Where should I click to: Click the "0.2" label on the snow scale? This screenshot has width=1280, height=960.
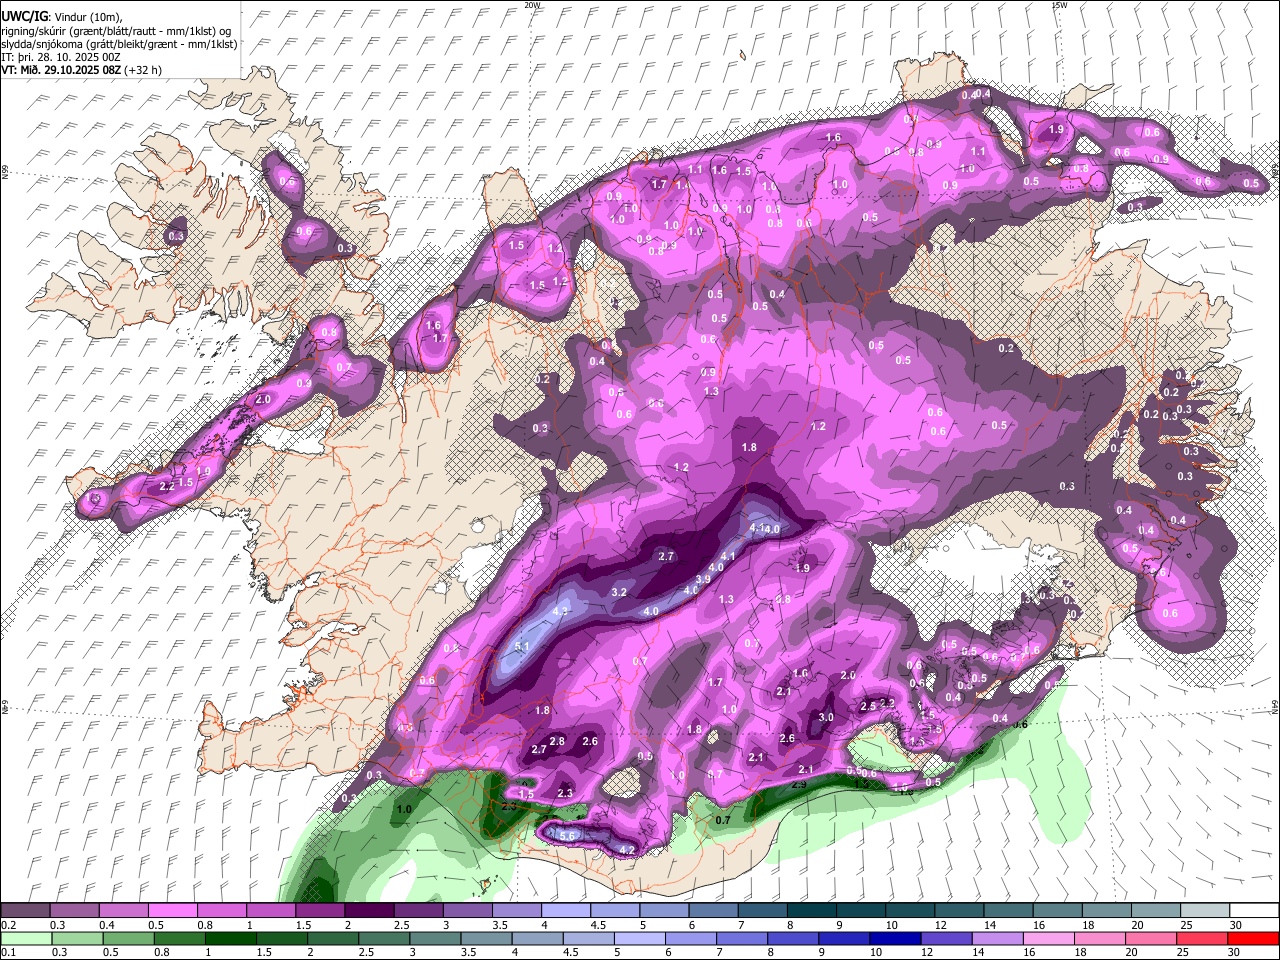[x=9, y=925]
